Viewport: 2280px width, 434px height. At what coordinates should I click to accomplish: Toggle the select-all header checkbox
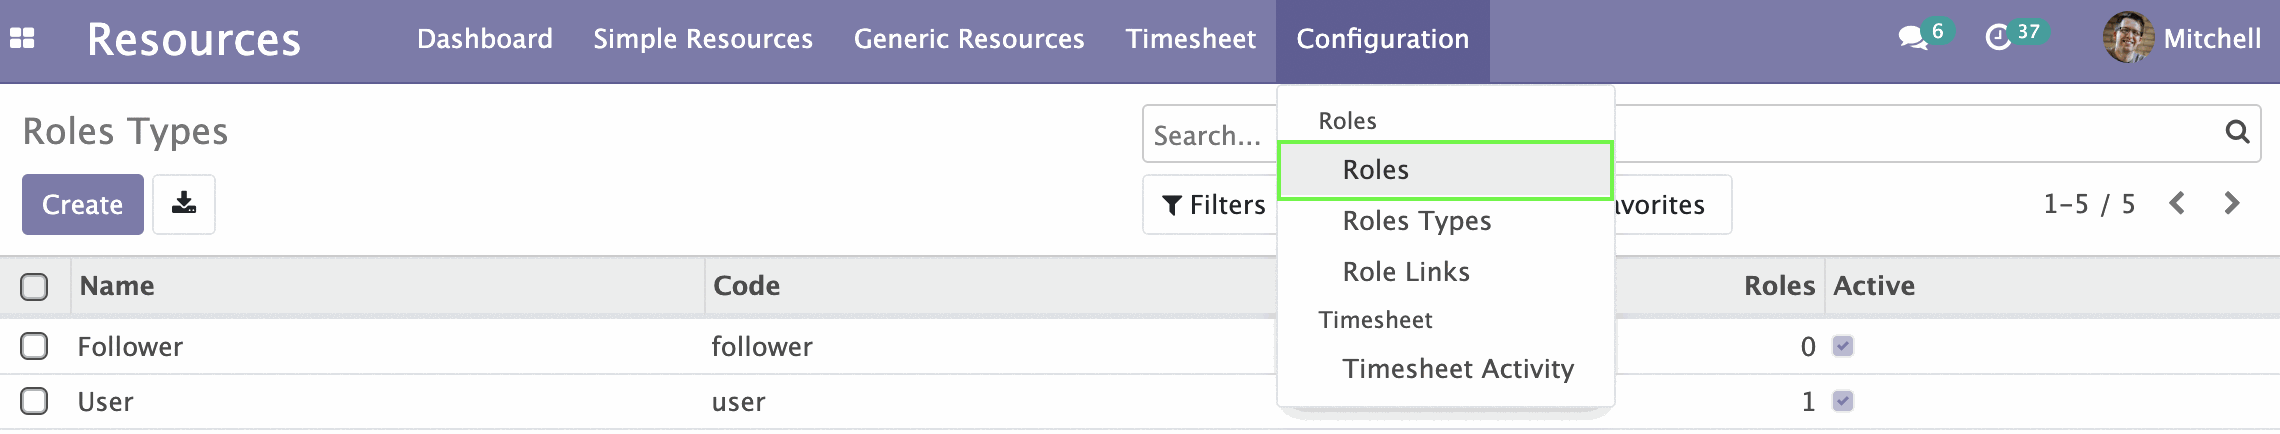click(x=34, y=287)
